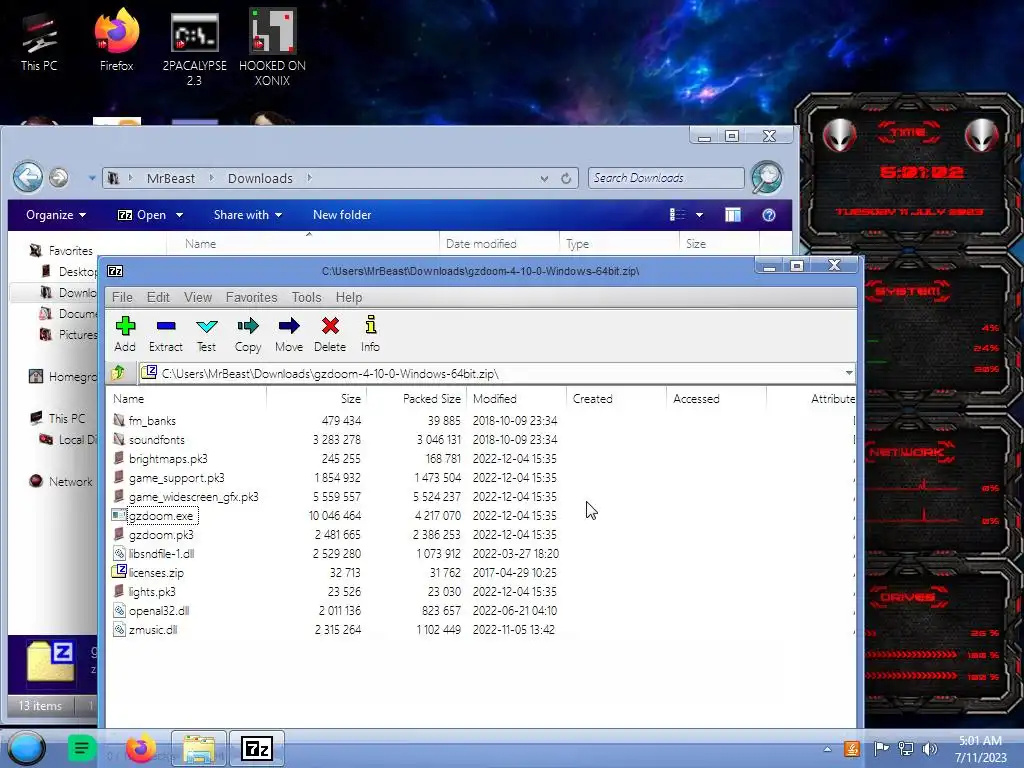Viewport: 1024px width, 768px height.
Task: Click the Explorer search magnifier icon
Action: [767, 178]
